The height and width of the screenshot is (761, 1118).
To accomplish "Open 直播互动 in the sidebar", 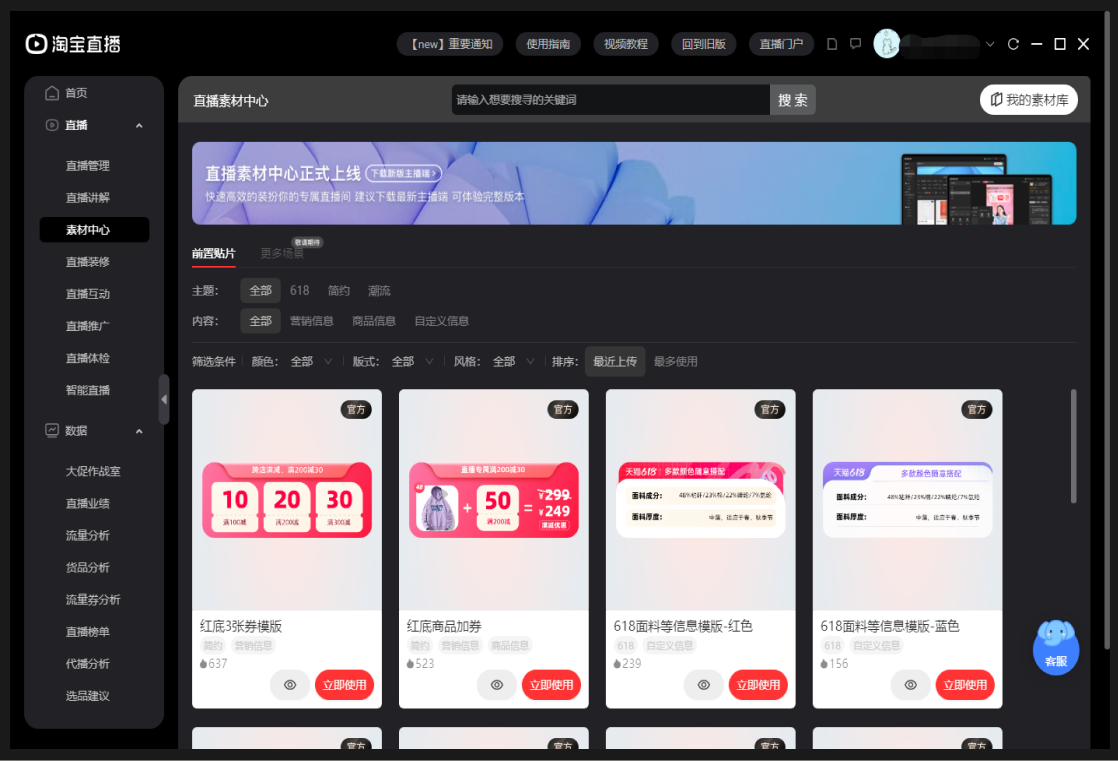I will [88, 294].
